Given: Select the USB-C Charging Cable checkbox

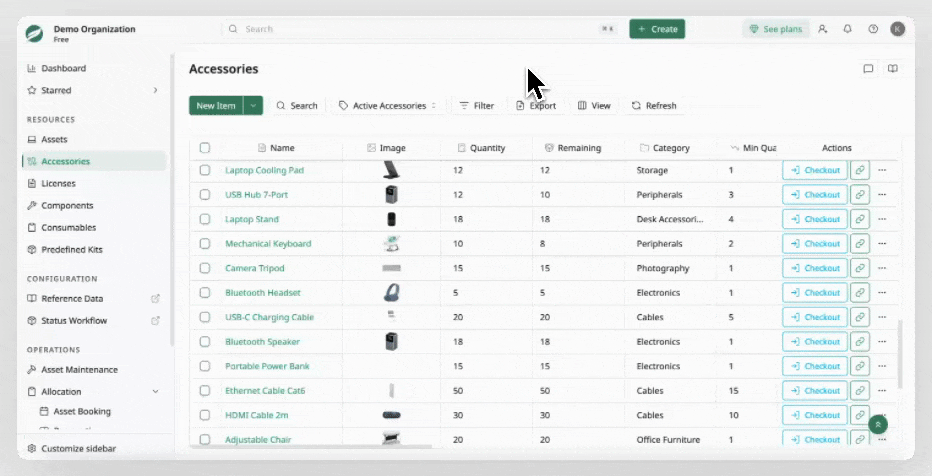Looking at the screenshot, I should 205,317.
